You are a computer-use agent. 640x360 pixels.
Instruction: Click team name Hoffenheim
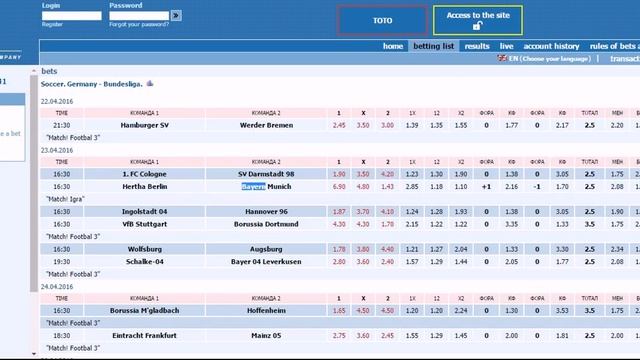266,311
